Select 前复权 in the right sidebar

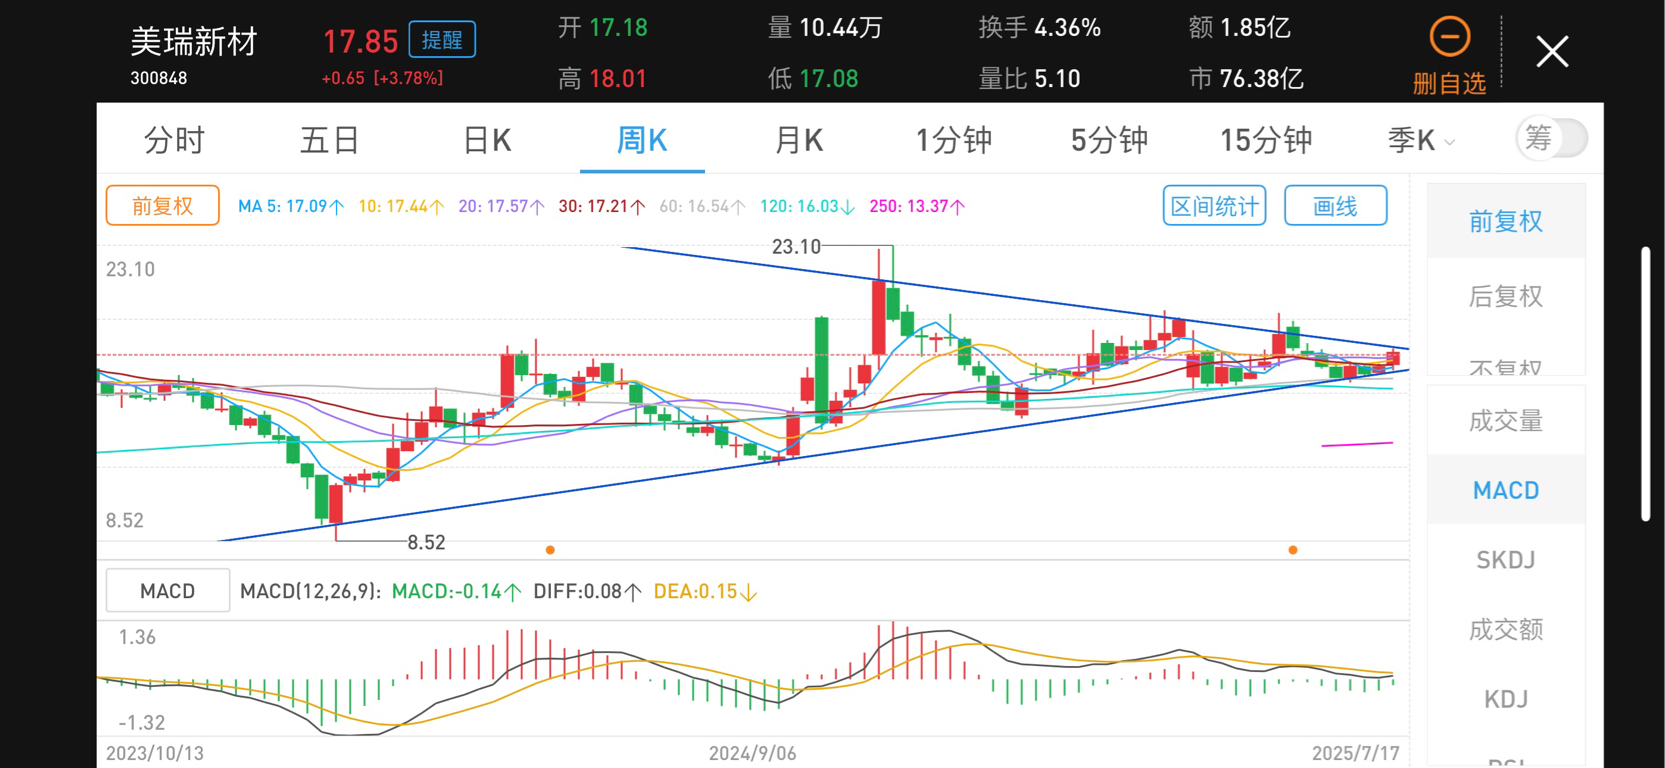click(x=1506, y=221)
